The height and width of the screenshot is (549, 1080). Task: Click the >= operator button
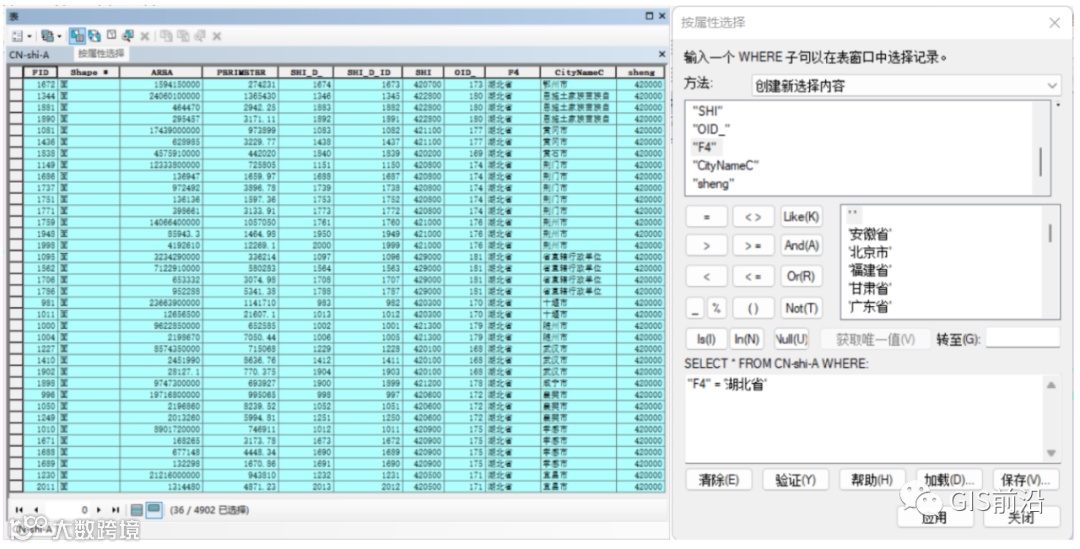pyautogui.click(x=753, y=246)
